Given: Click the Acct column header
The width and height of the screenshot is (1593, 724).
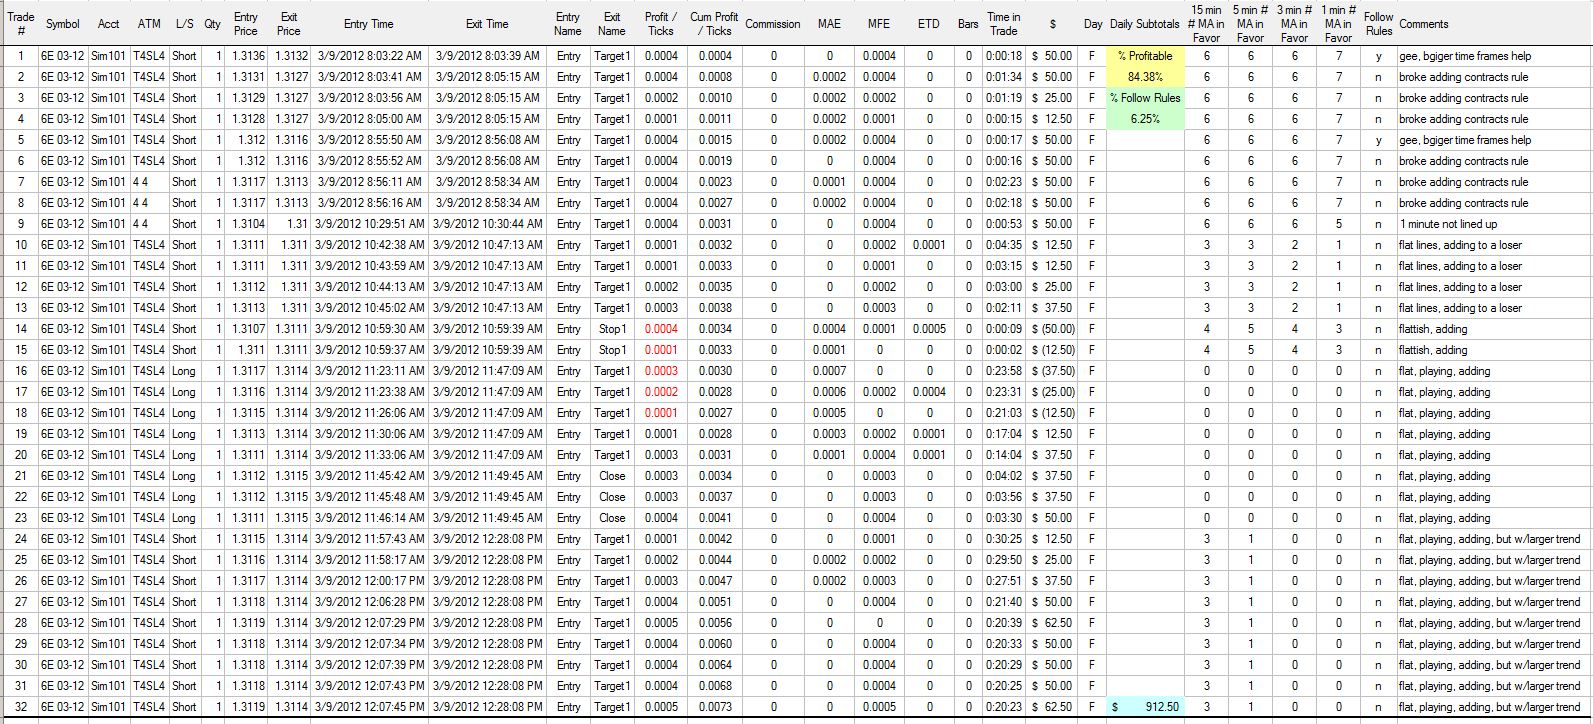Looking at the screenshot, I should 109,24.
